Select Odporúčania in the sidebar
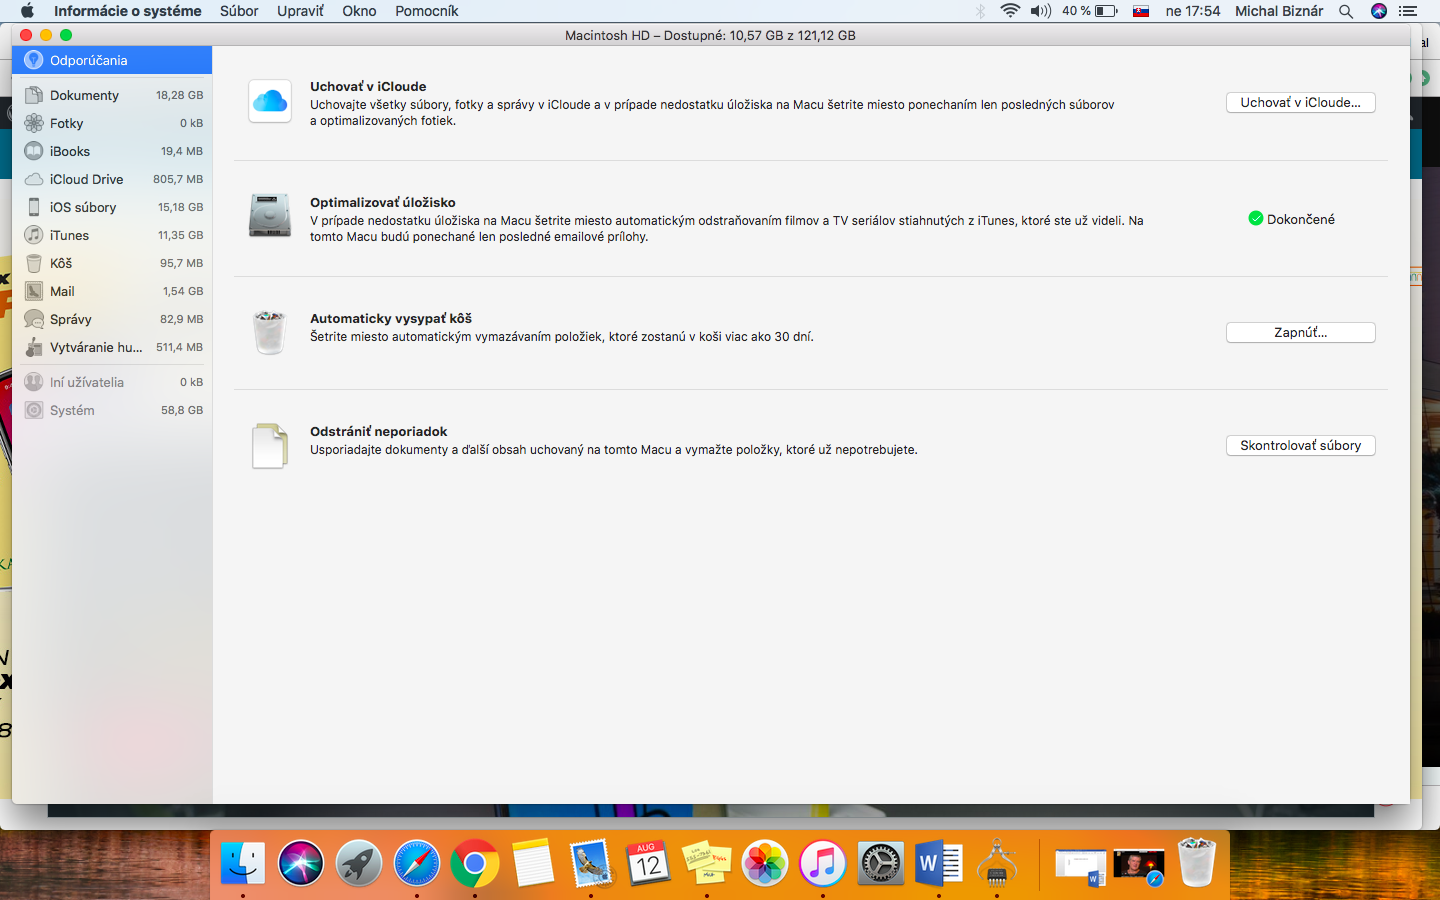 (x=112, y=60)
